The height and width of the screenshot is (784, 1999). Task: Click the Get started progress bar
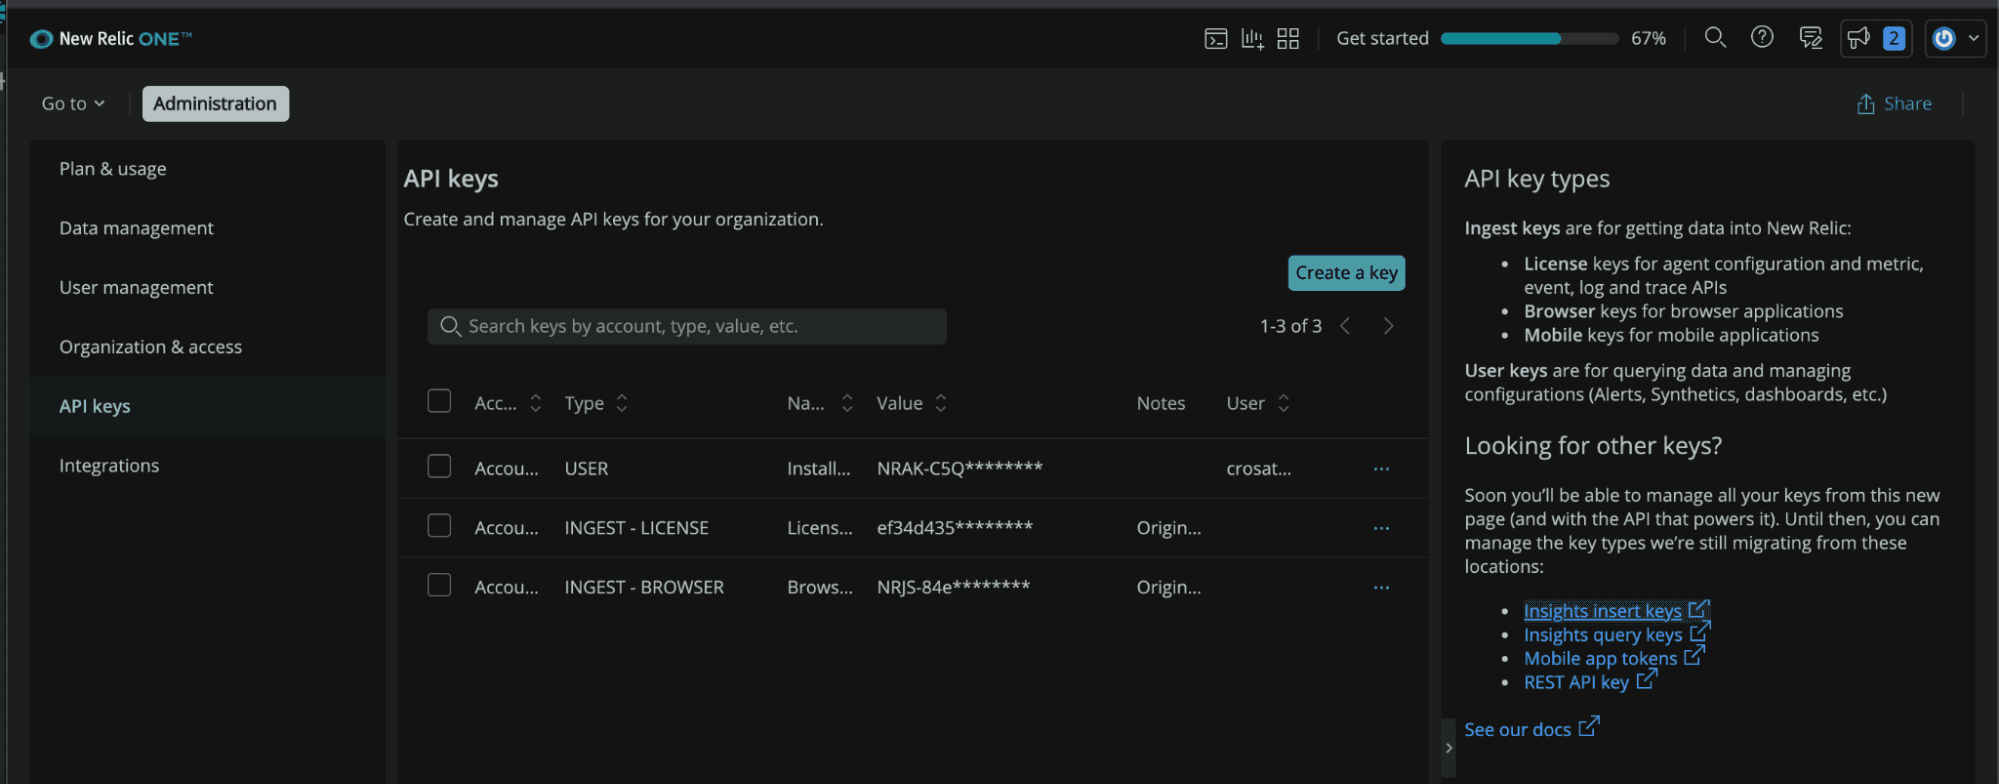pos(1529,39)
